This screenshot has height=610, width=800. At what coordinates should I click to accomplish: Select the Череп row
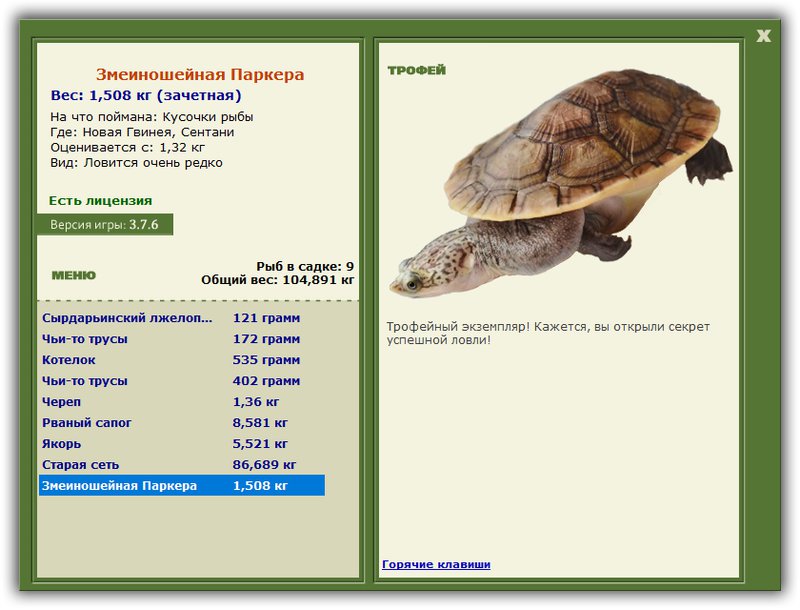[182, 401]
